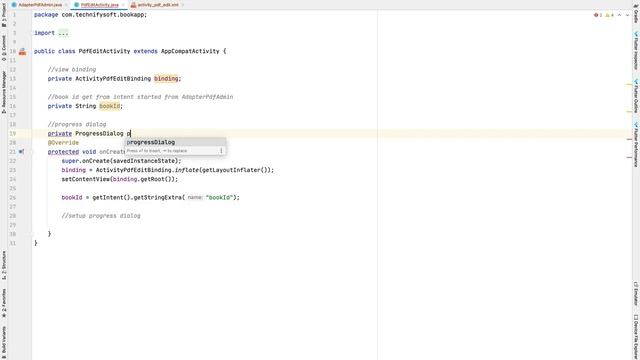The width and height of the screenshot is (640, 360).
Task: Click the @Override annotation
Action: tap(63, 142)
